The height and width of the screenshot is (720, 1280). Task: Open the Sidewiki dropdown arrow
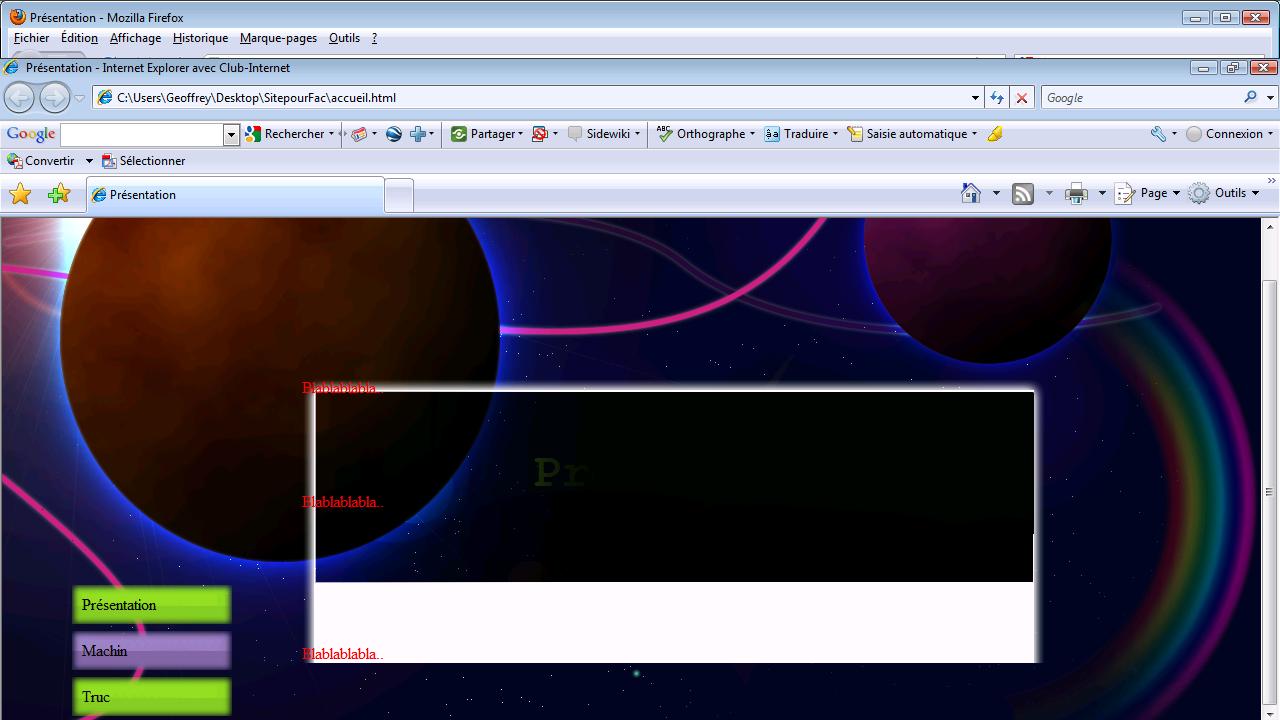(x=637, y=134)
